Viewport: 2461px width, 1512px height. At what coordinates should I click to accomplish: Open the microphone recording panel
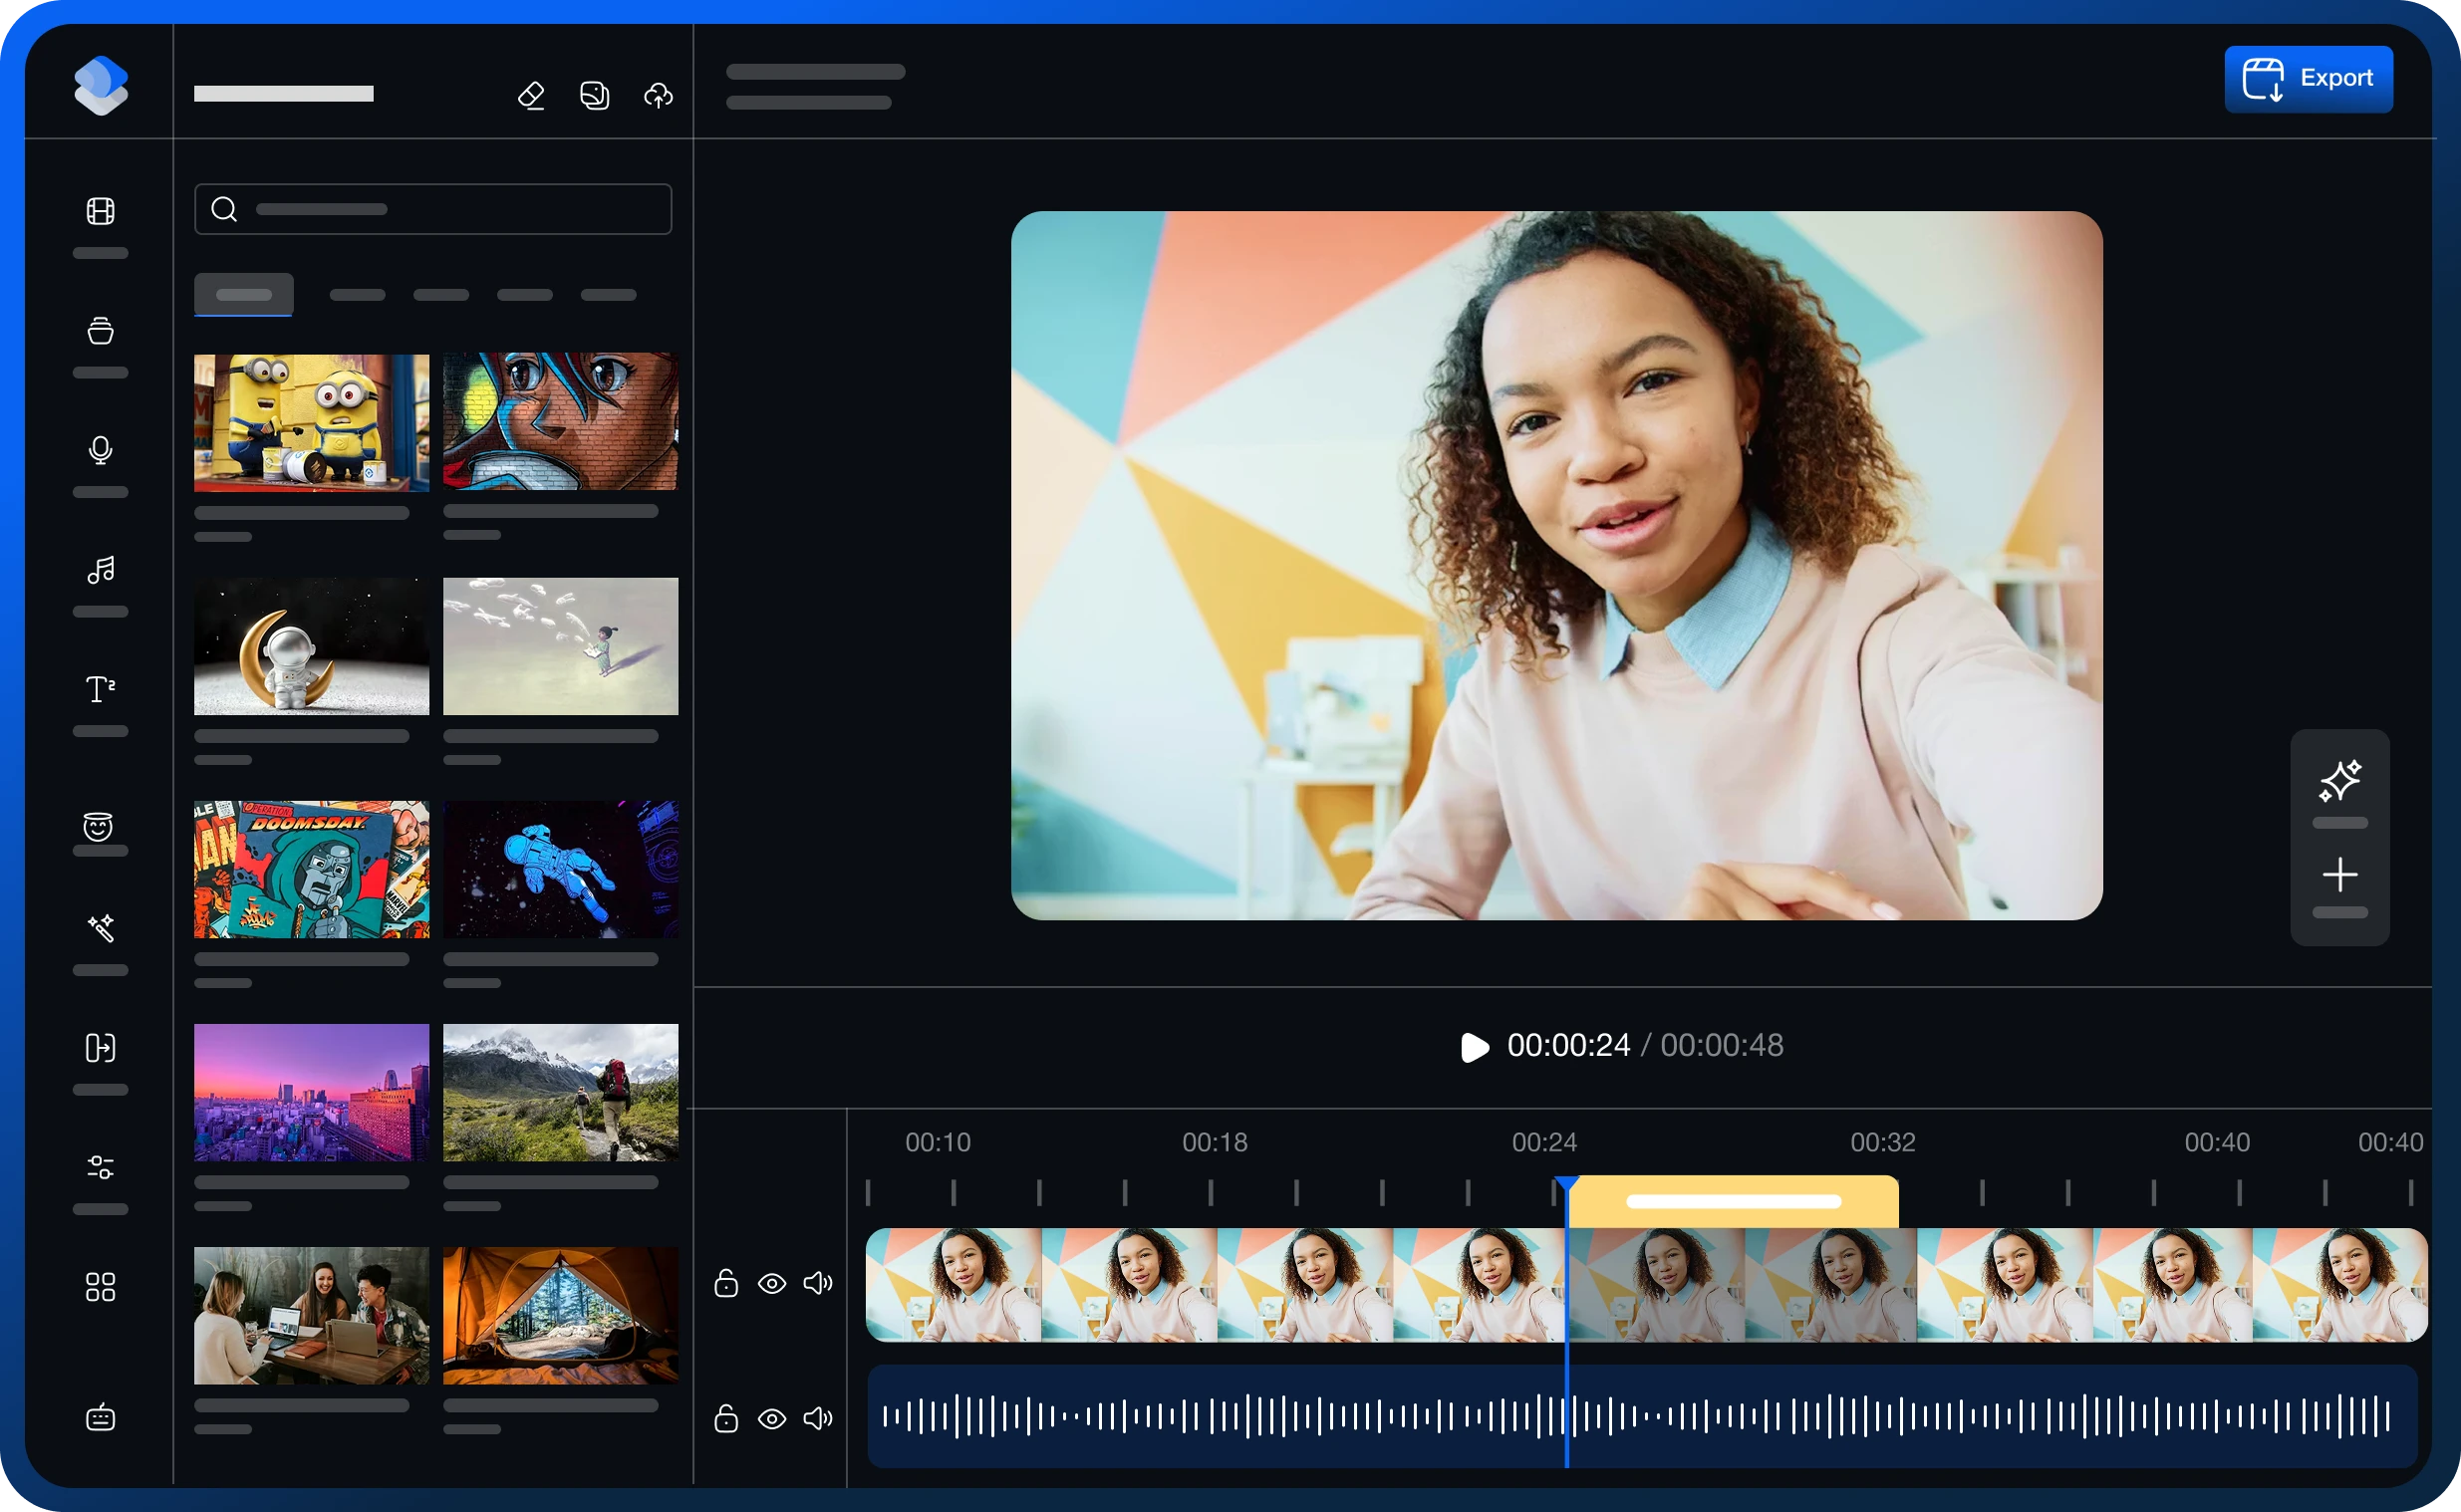(100, 451)
